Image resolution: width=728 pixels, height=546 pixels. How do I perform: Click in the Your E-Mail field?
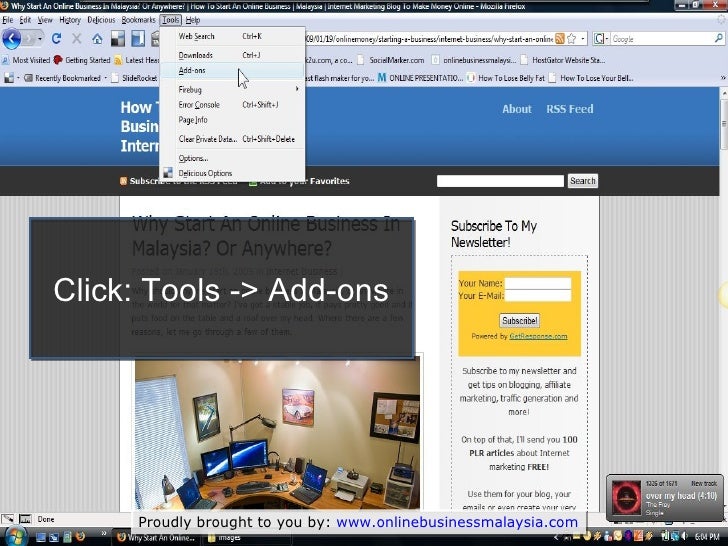(538, 295)
